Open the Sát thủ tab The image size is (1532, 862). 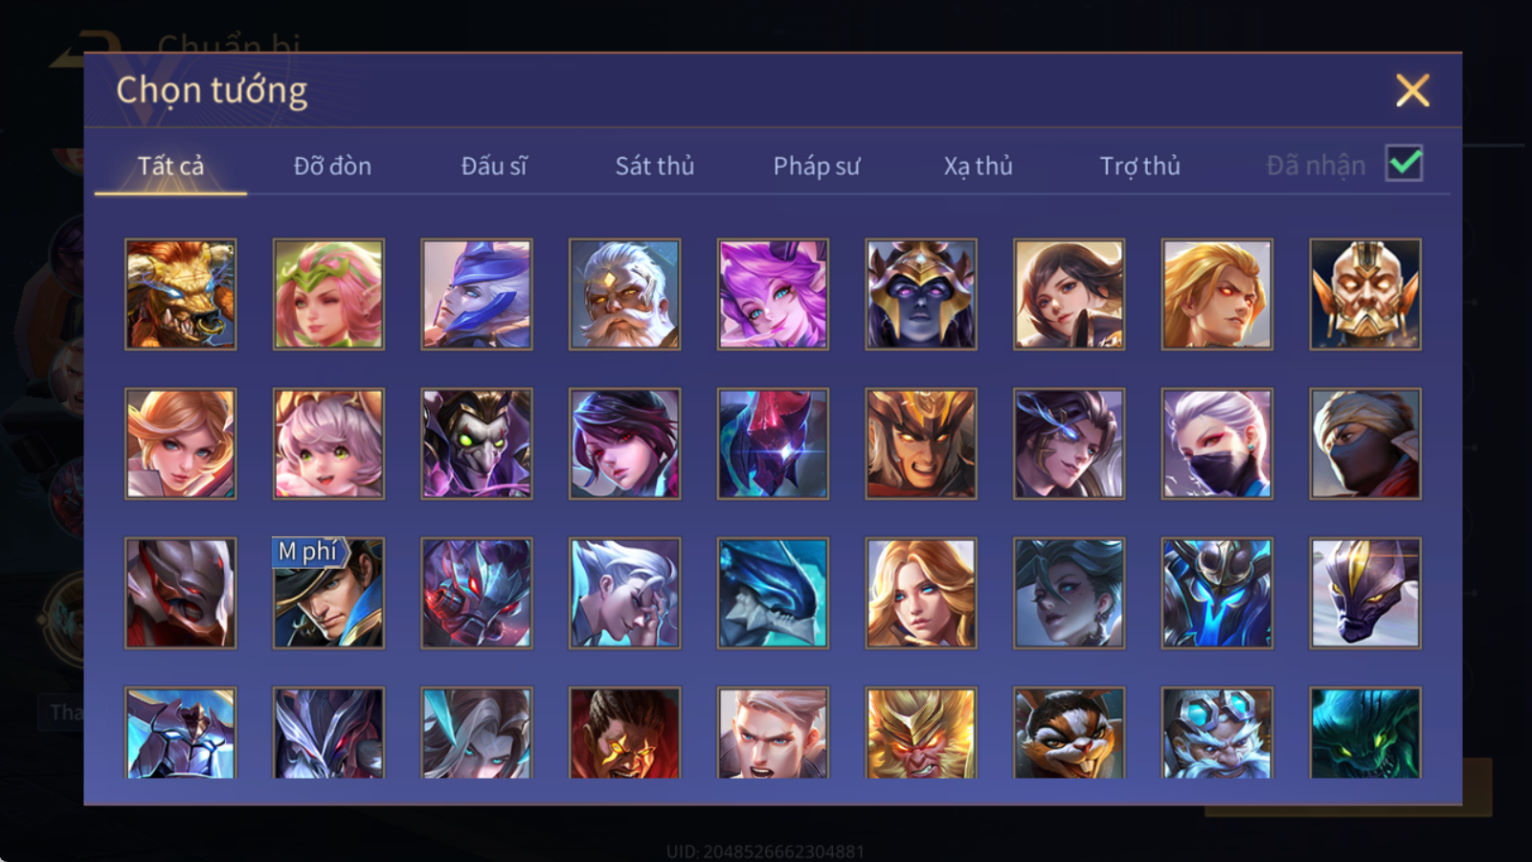[654, 166]
